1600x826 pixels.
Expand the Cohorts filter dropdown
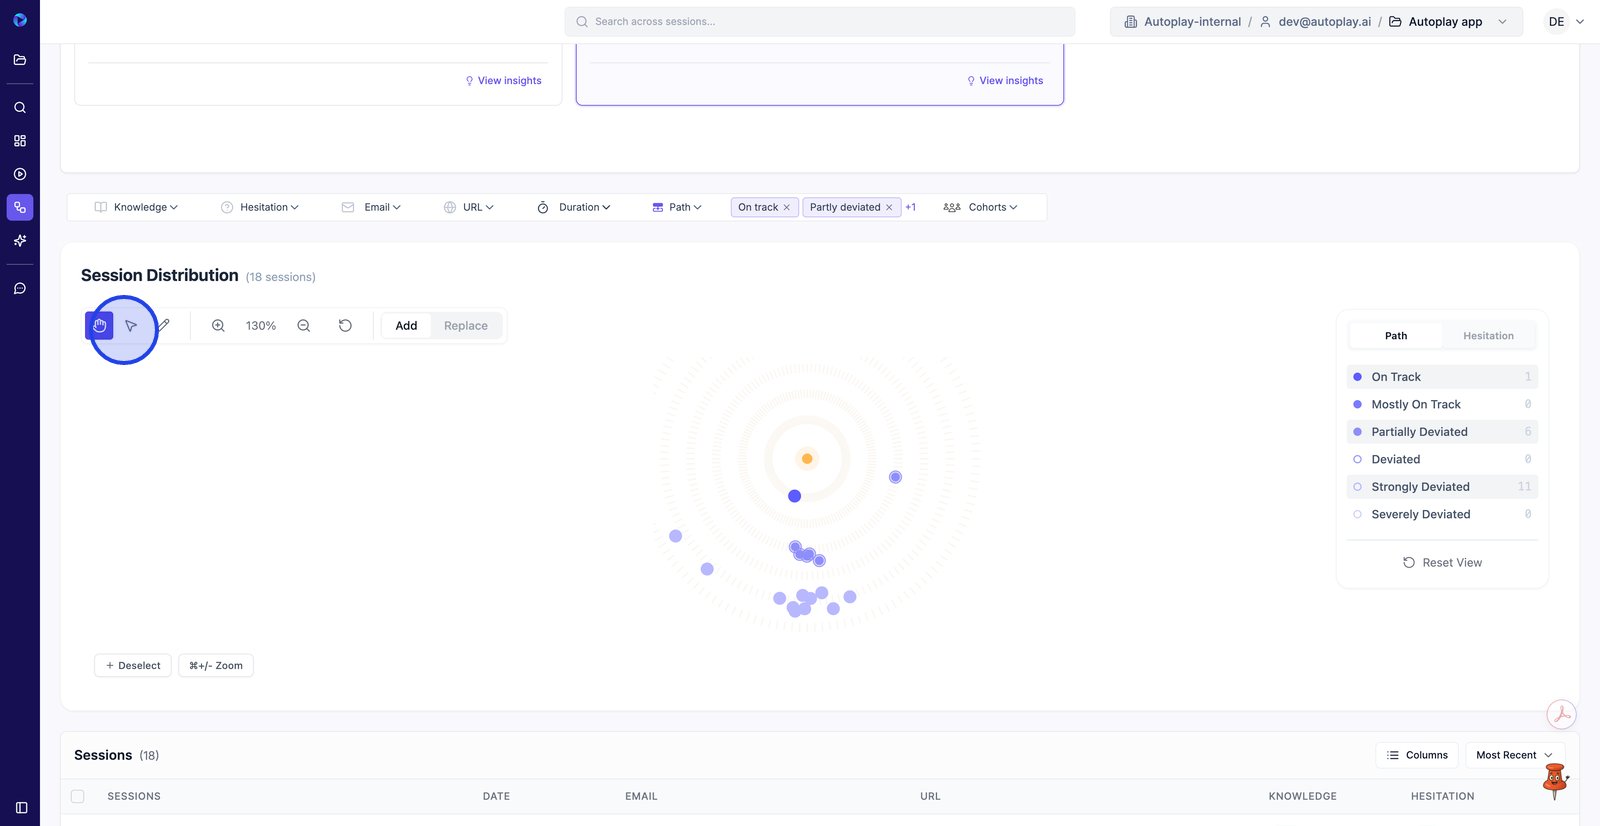pyautogui.click(x=980, y=208)
